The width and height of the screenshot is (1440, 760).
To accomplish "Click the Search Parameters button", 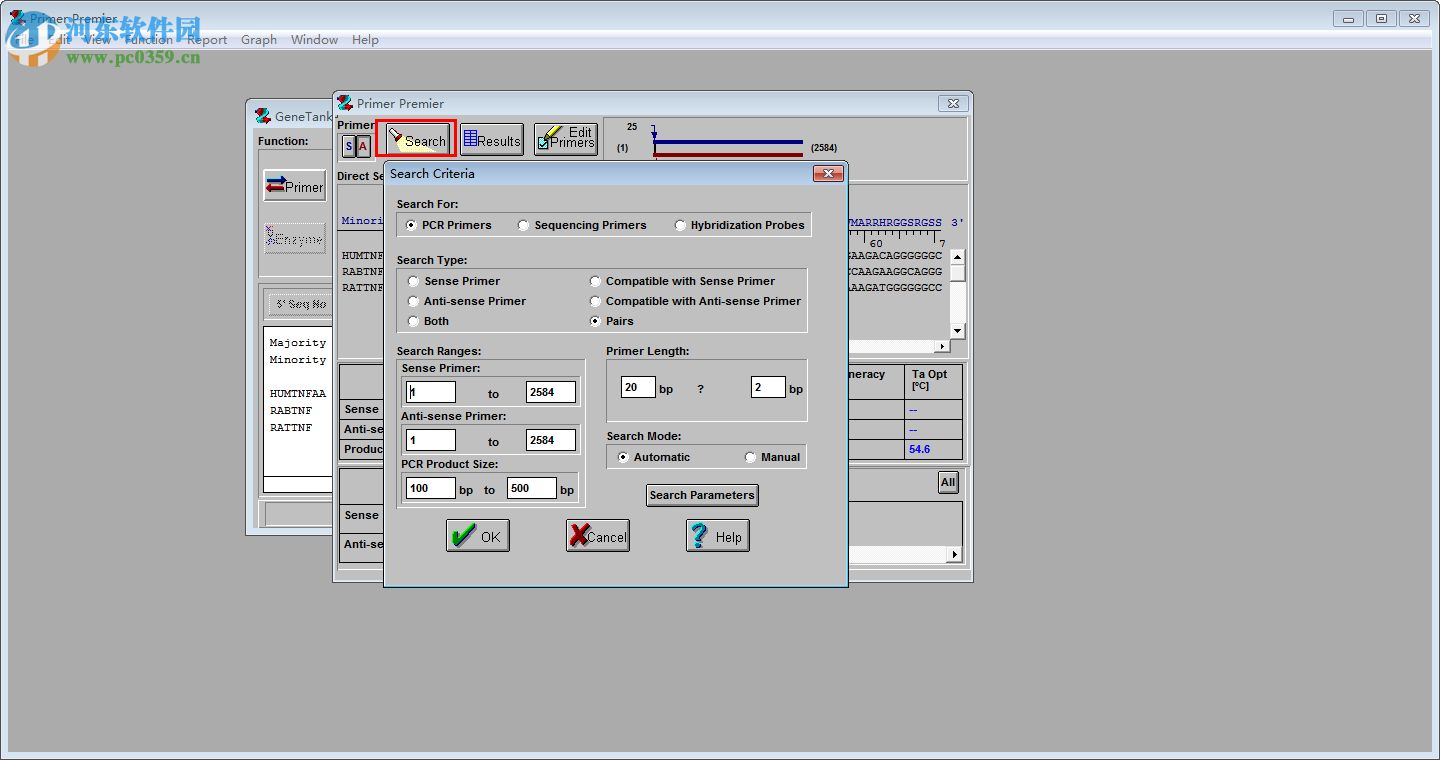I will click(702, 495).
